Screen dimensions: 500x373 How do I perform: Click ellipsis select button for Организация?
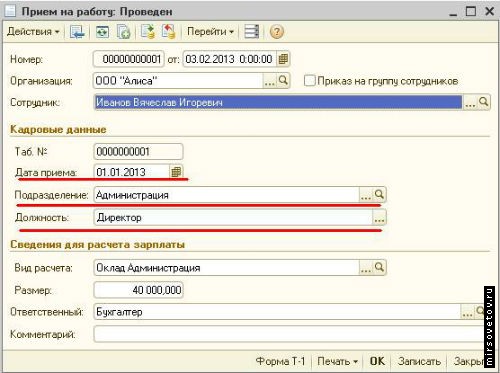click(x=269, y=81)
